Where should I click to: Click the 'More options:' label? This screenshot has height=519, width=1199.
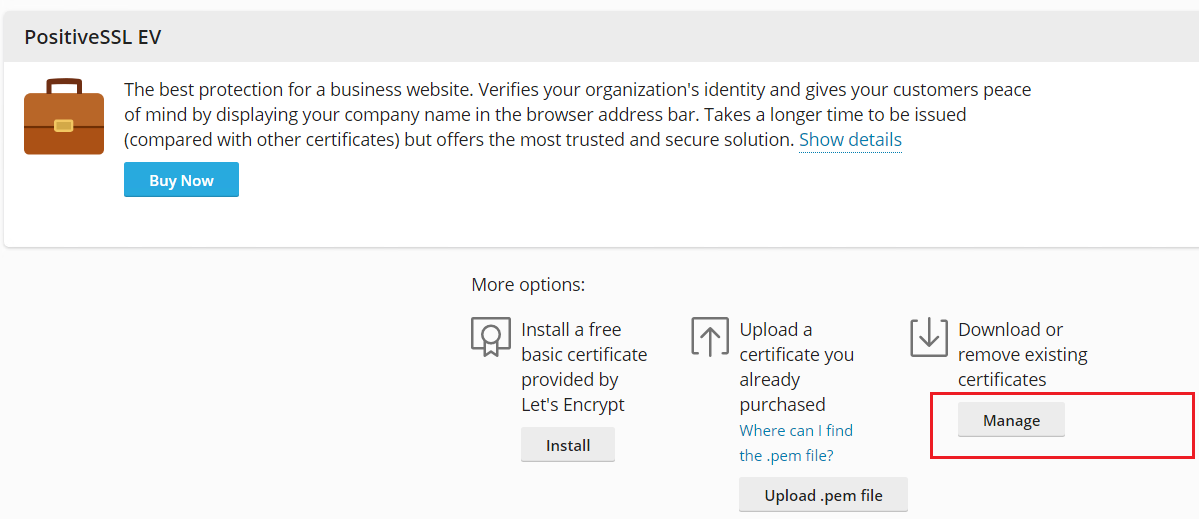528,285
